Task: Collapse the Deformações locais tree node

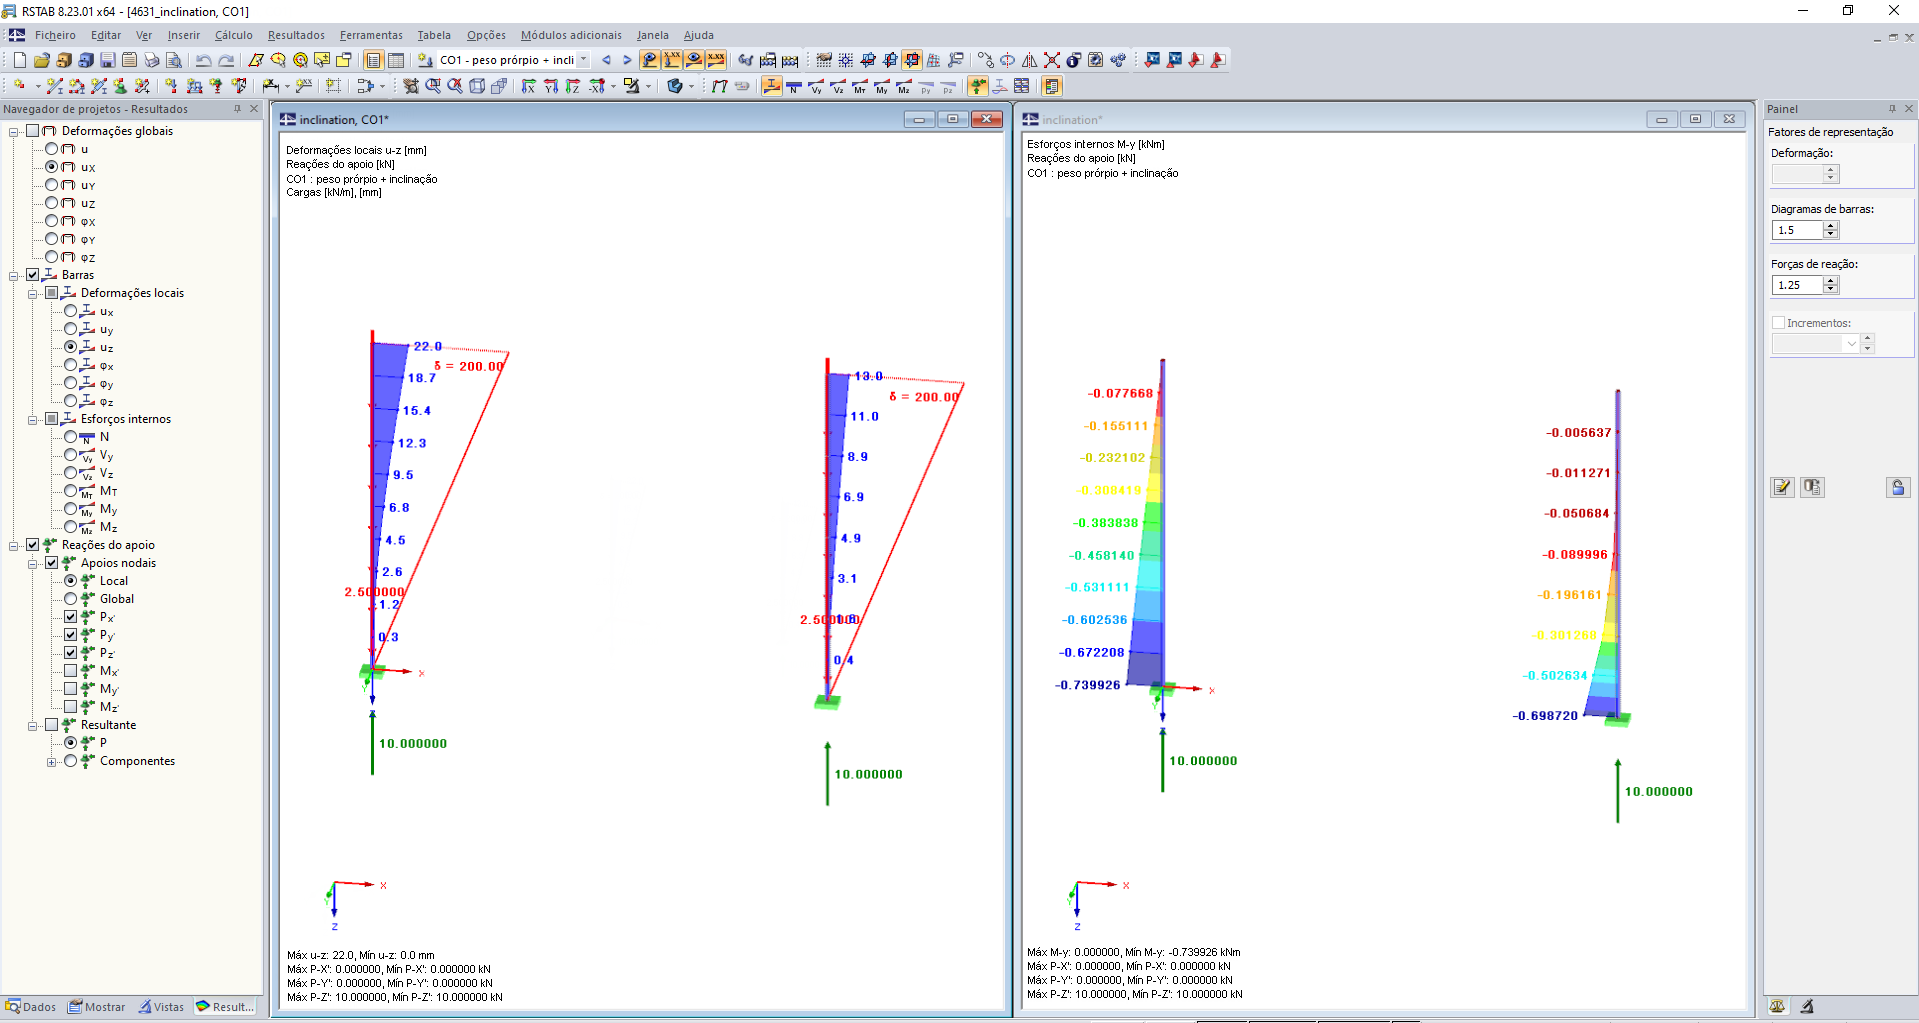Action: pos(33,294)
